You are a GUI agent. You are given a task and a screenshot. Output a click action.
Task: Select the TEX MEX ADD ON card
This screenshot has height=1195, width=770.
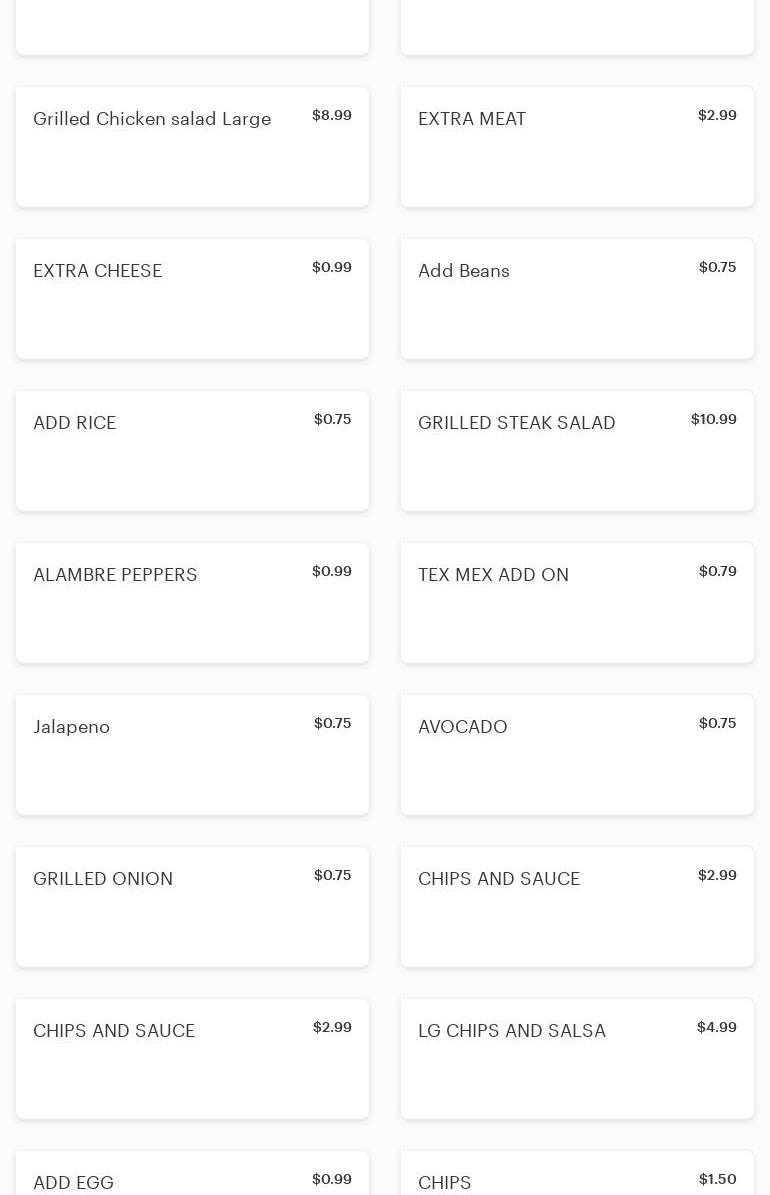(x=577, y=603)
